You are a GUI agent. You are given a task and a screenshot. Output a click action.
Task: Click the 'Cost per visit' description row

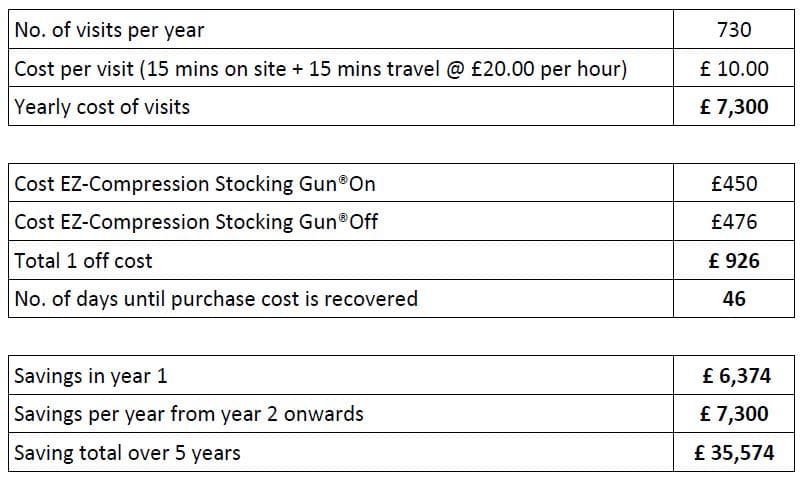pyautogui.click(x=320, y=69)
